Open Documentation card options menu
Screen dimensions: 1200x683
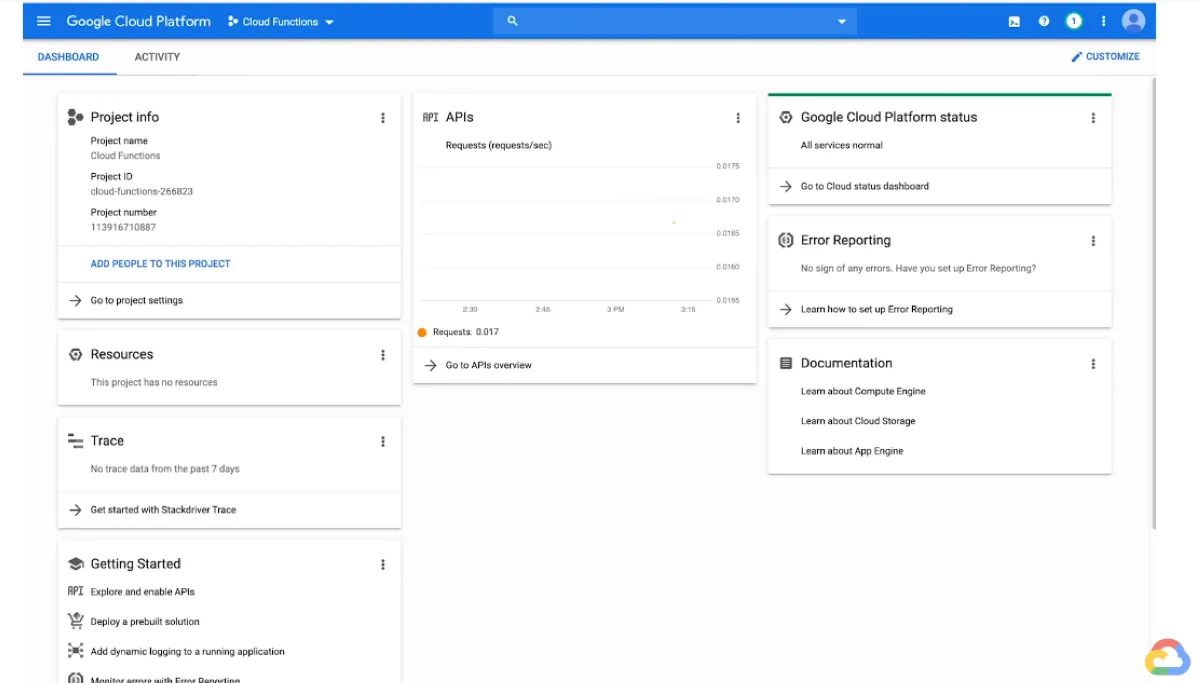point(1093,364)
